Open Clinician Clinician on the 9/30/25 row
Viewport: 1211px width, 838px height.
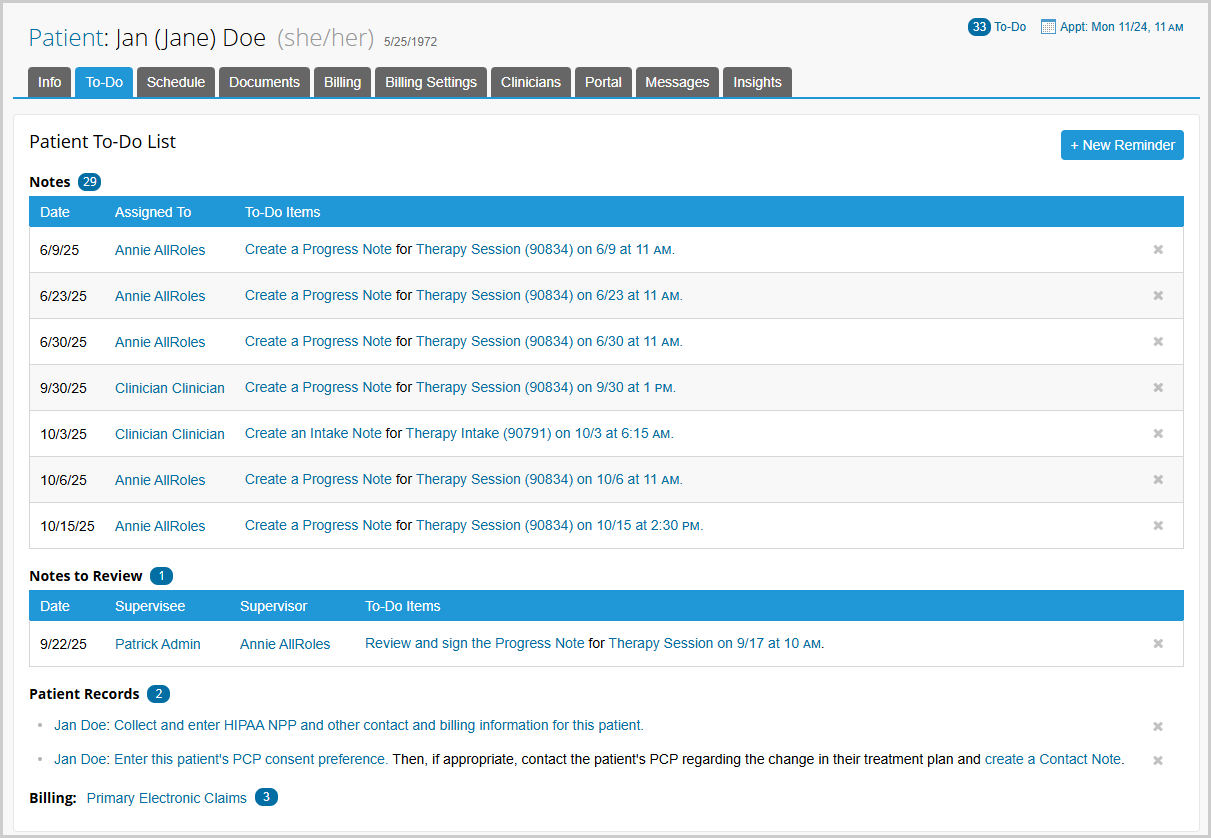[170, 388]
